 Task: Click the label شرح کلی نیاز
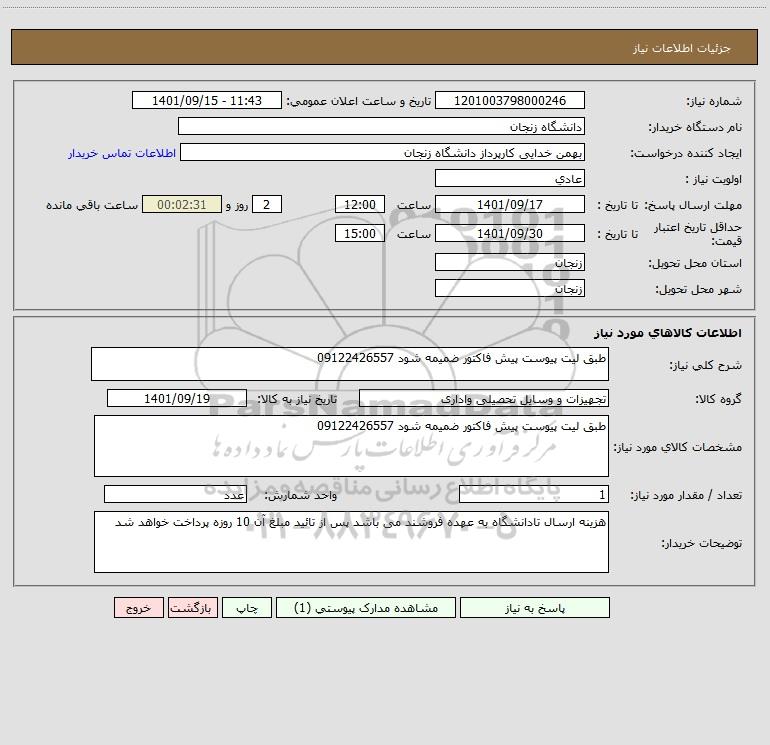(x=706, y=365)
